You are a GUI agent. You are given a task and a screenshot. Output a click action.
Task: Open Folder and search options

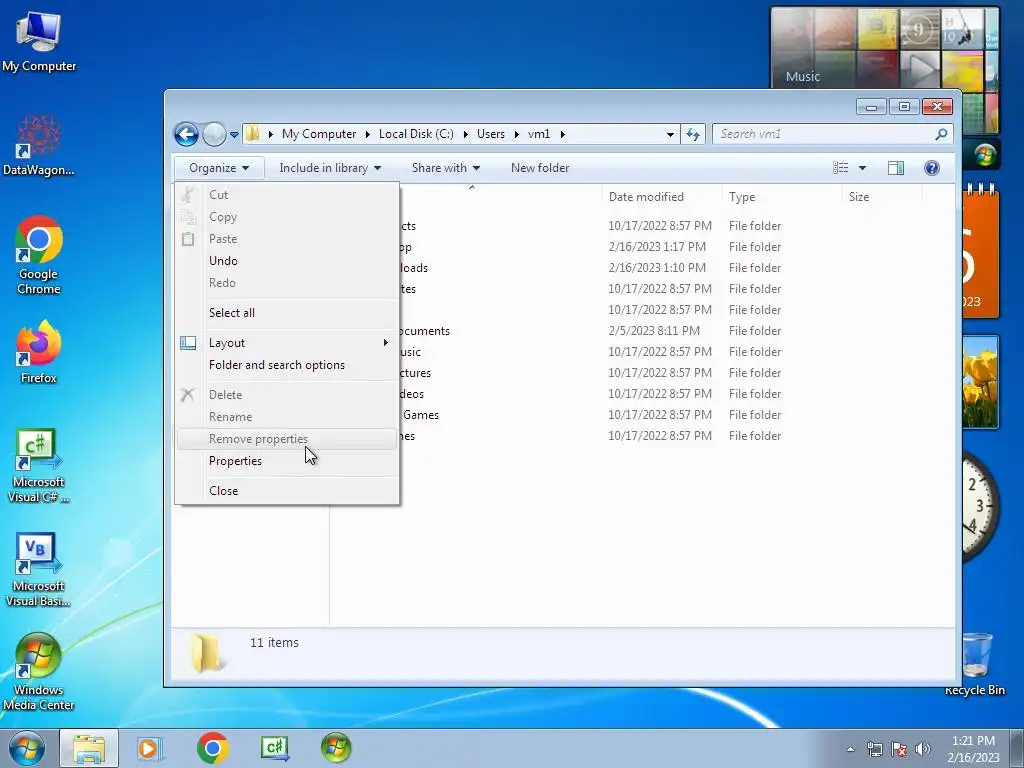click(x=287, y=365)
